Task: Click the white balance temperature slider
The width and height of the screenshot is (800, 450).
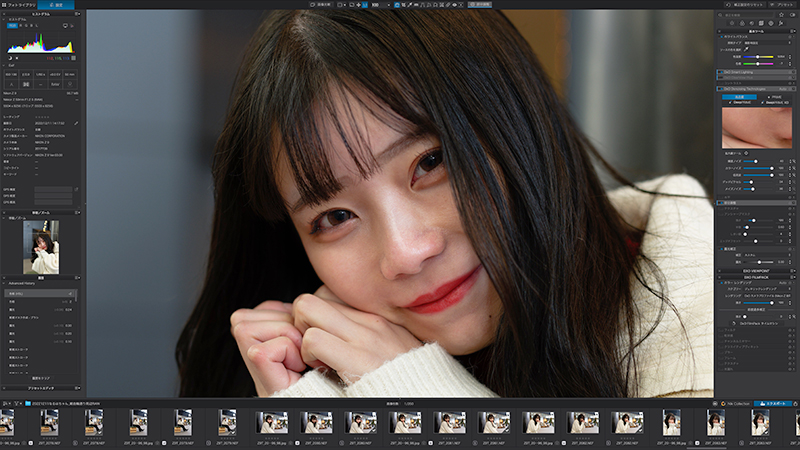Action: click(758, 57)
